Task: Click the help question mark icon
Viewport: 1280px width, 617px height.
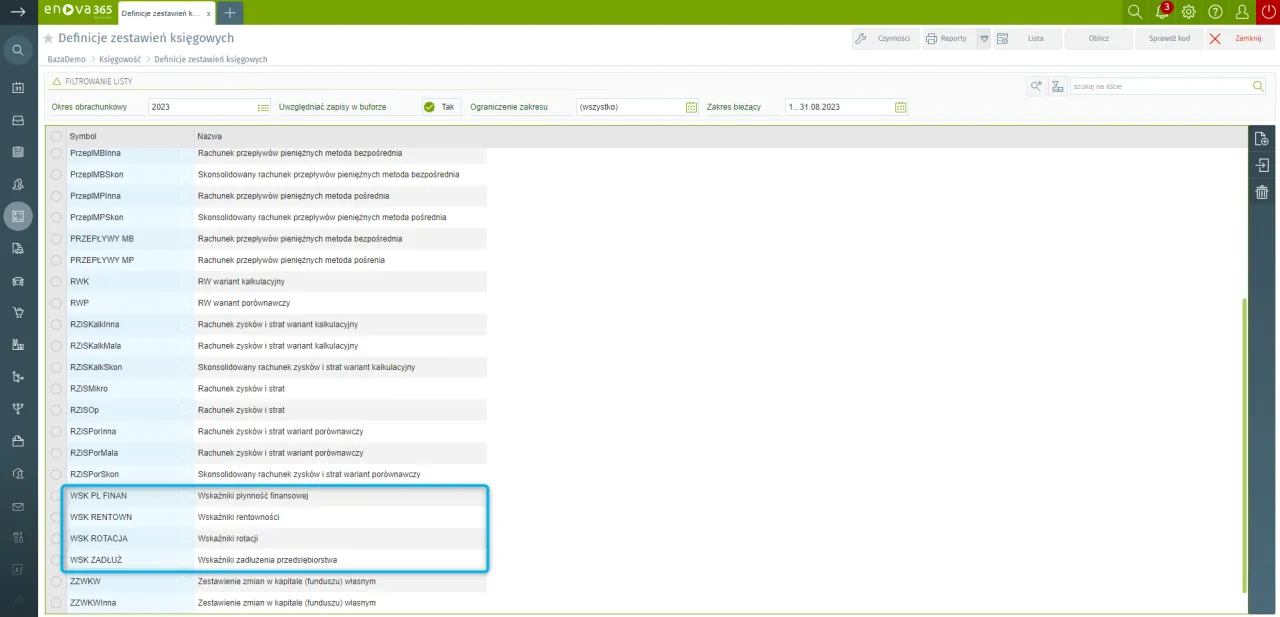Action: (1215, 12)
